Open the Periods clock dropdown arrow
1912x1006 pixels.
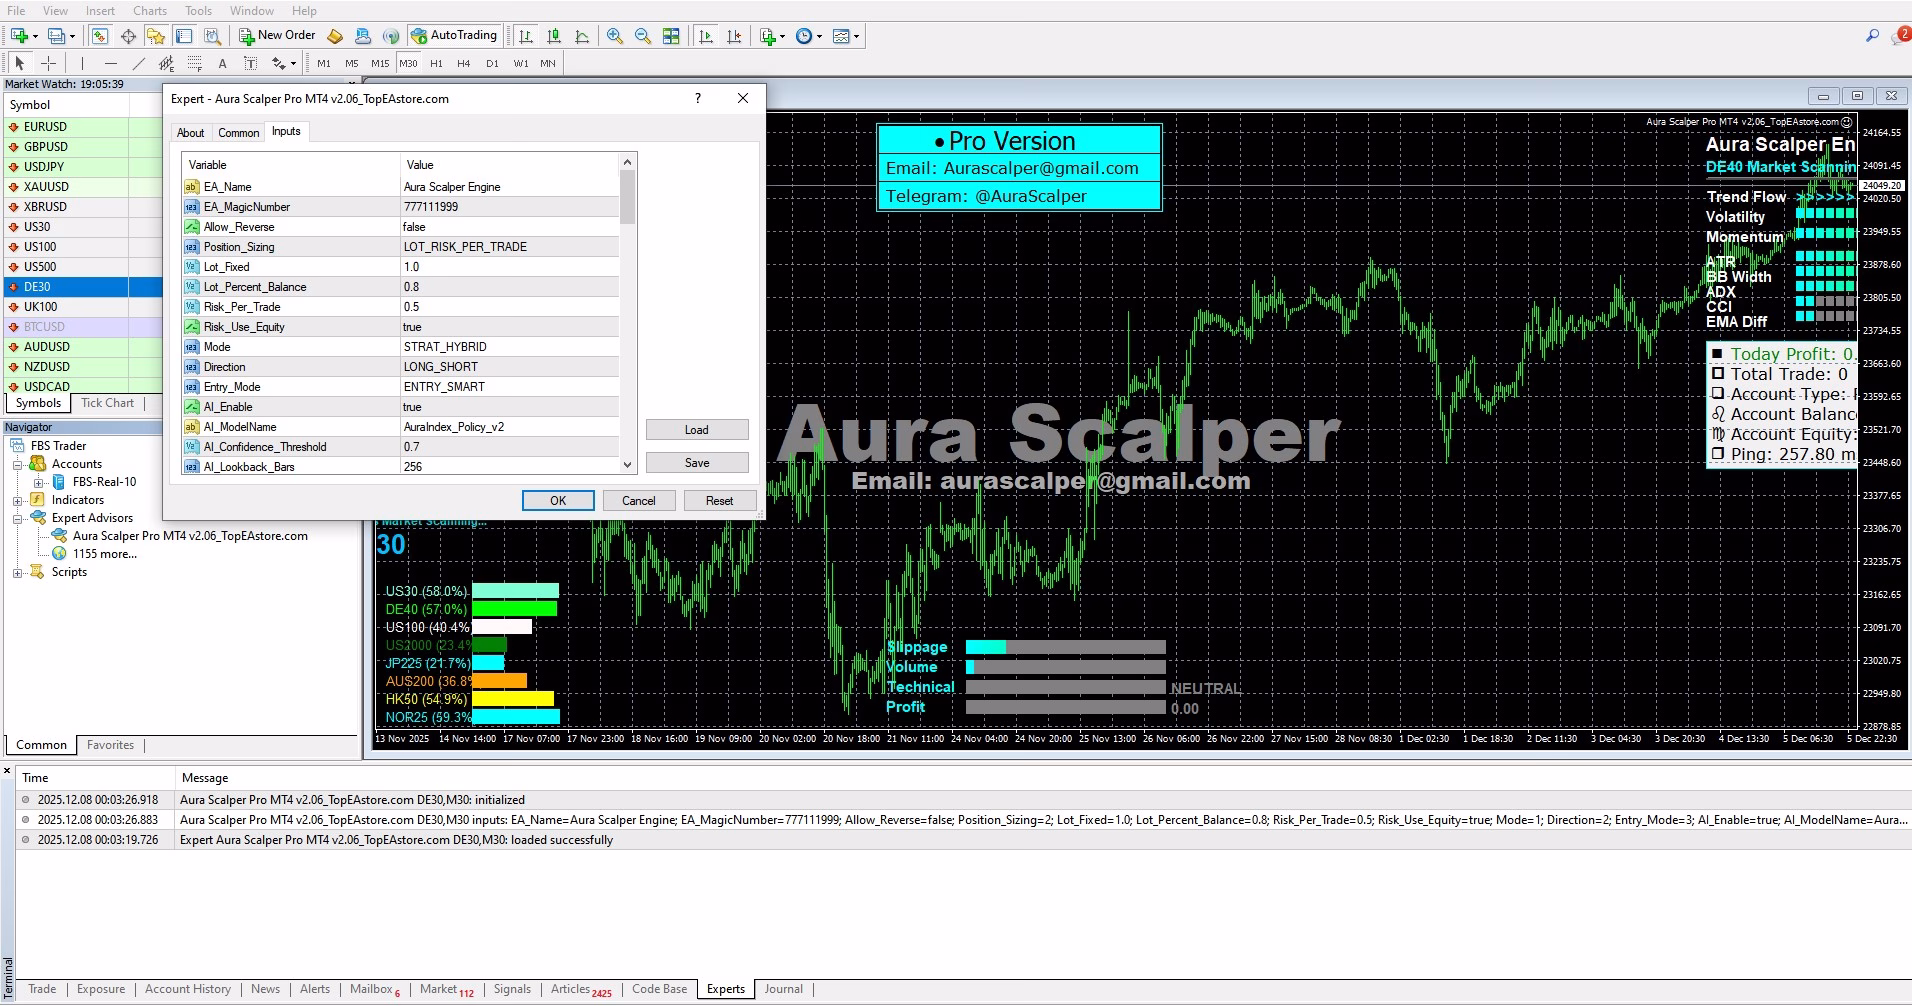click(x=820, y=37)
